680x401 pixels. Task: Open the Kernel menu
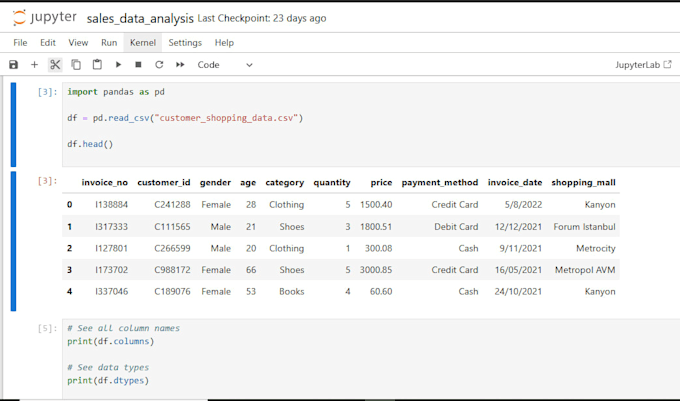(143, 42)
